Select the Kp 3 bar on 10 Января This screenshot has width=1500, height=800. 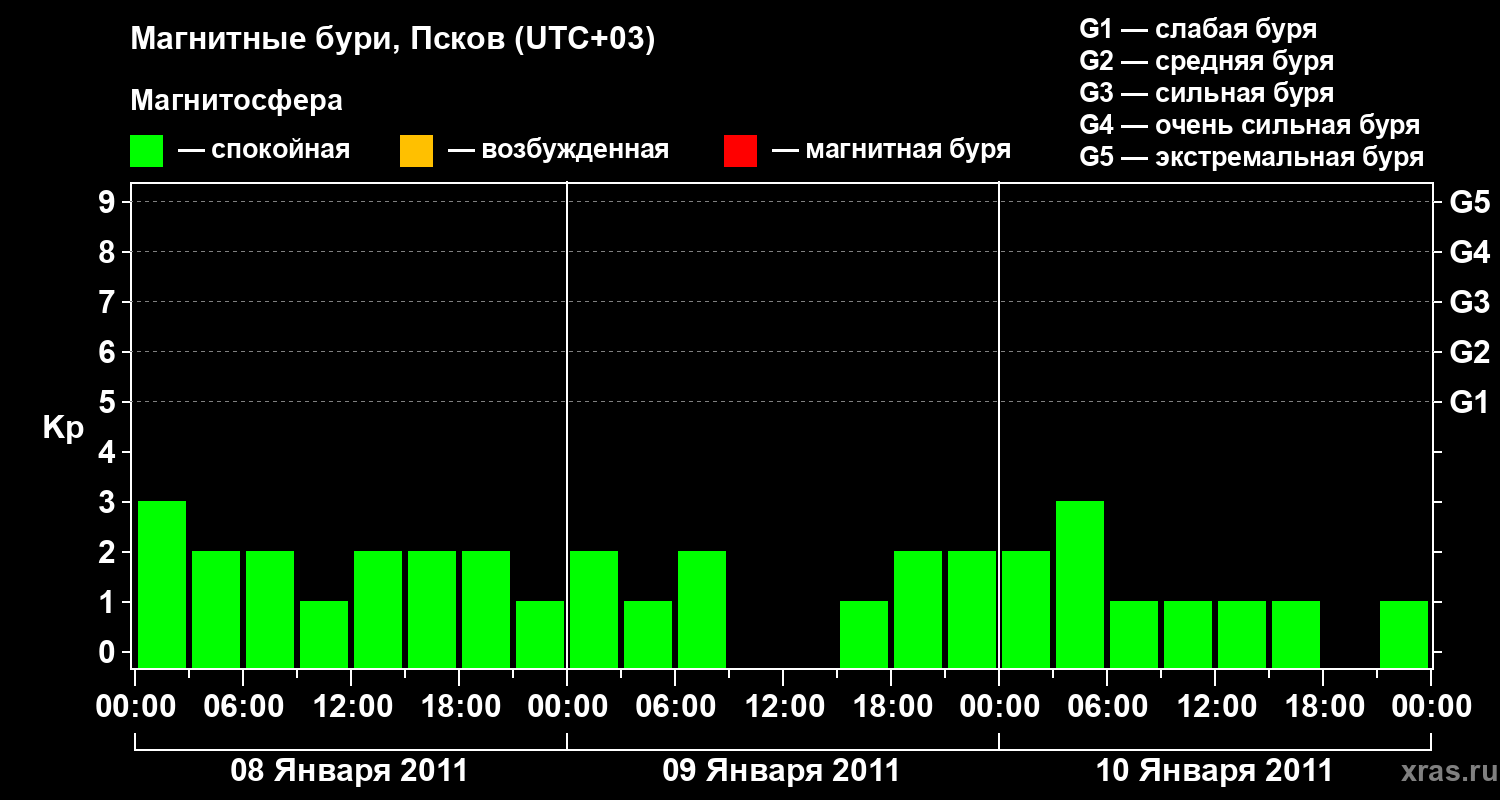pyautogui.click(x=1080, y=584)
